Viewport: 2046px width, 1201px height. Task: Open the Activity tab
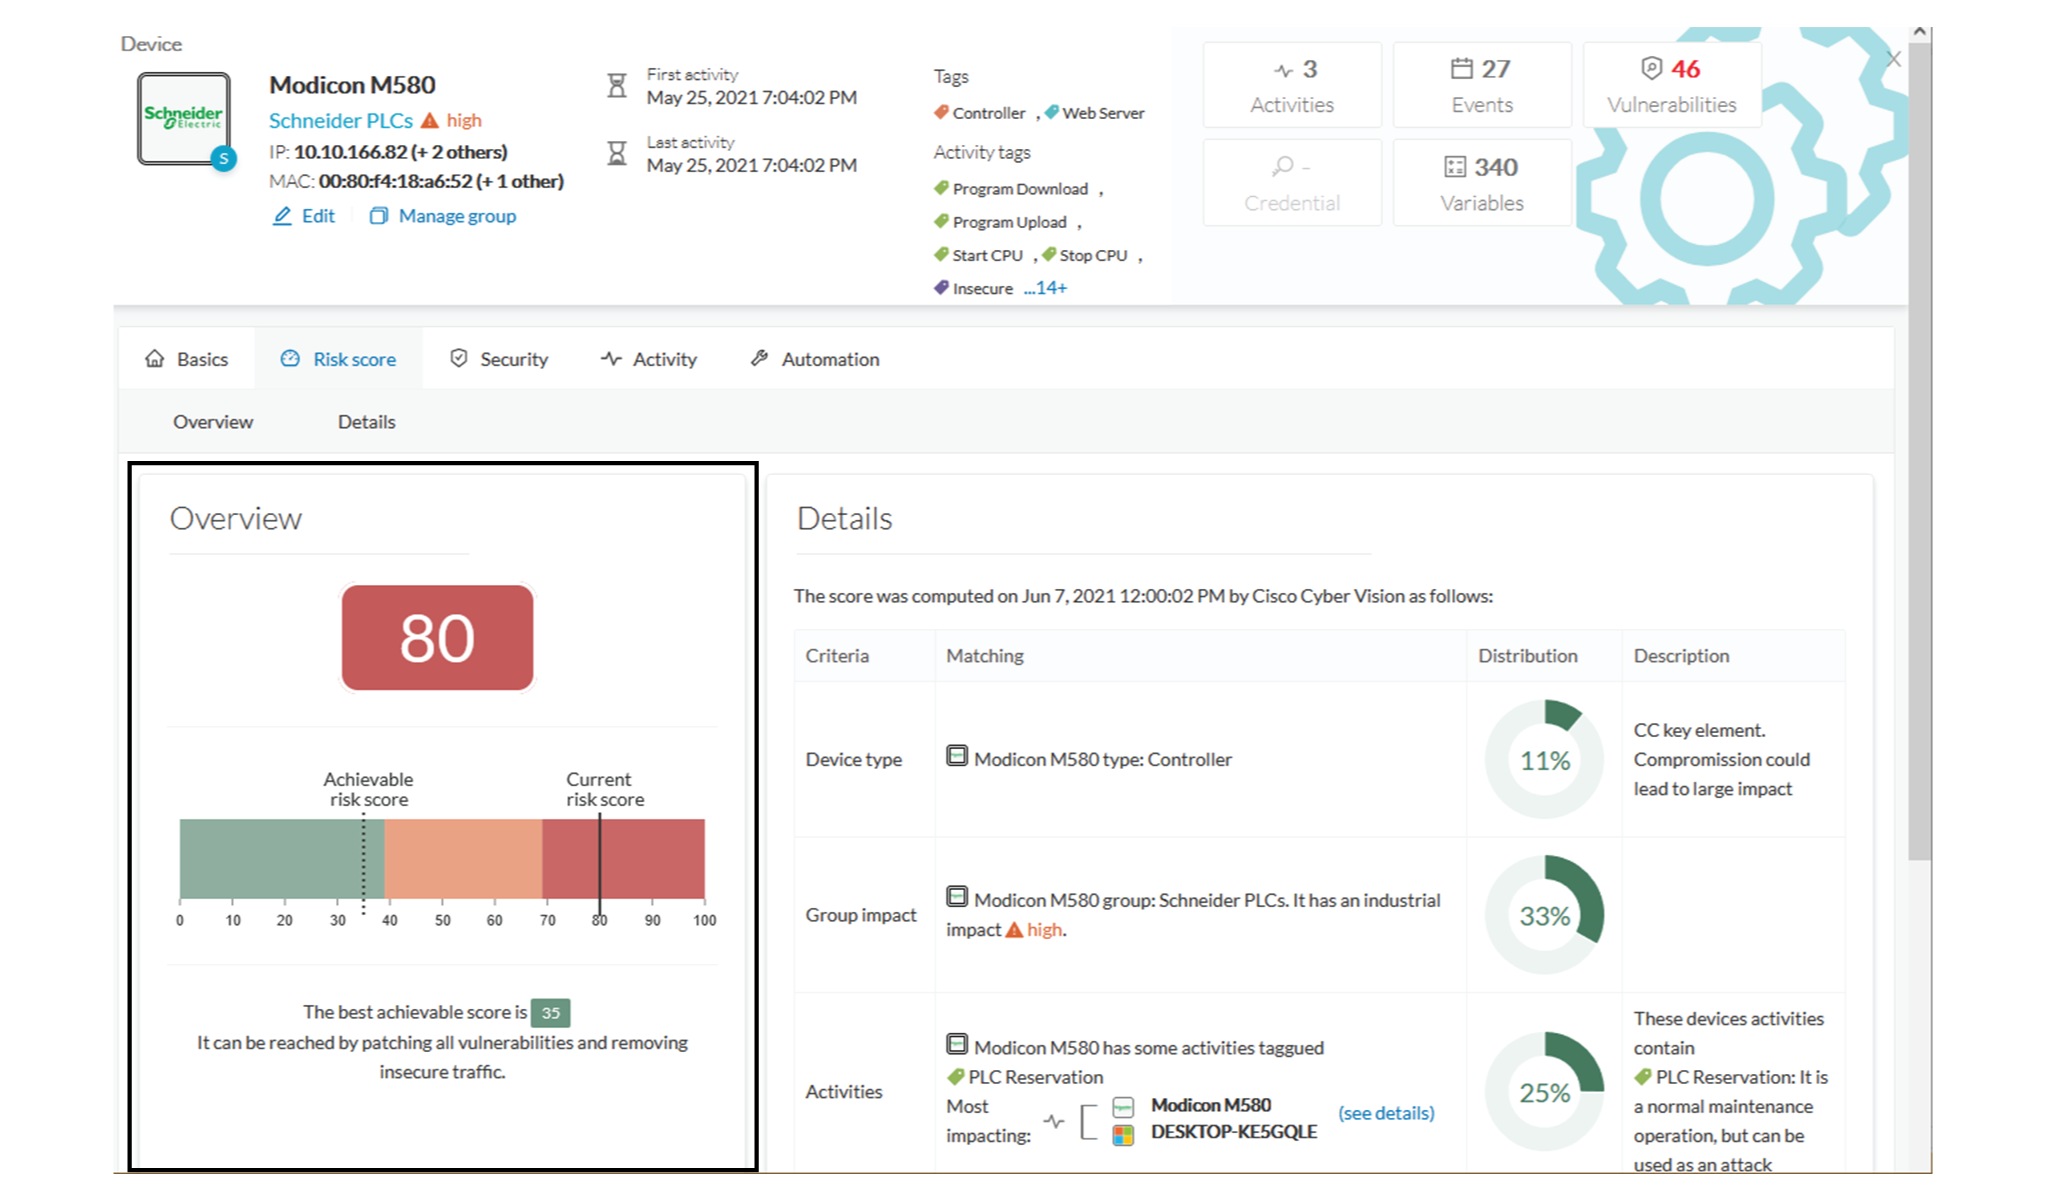[649, 359]
